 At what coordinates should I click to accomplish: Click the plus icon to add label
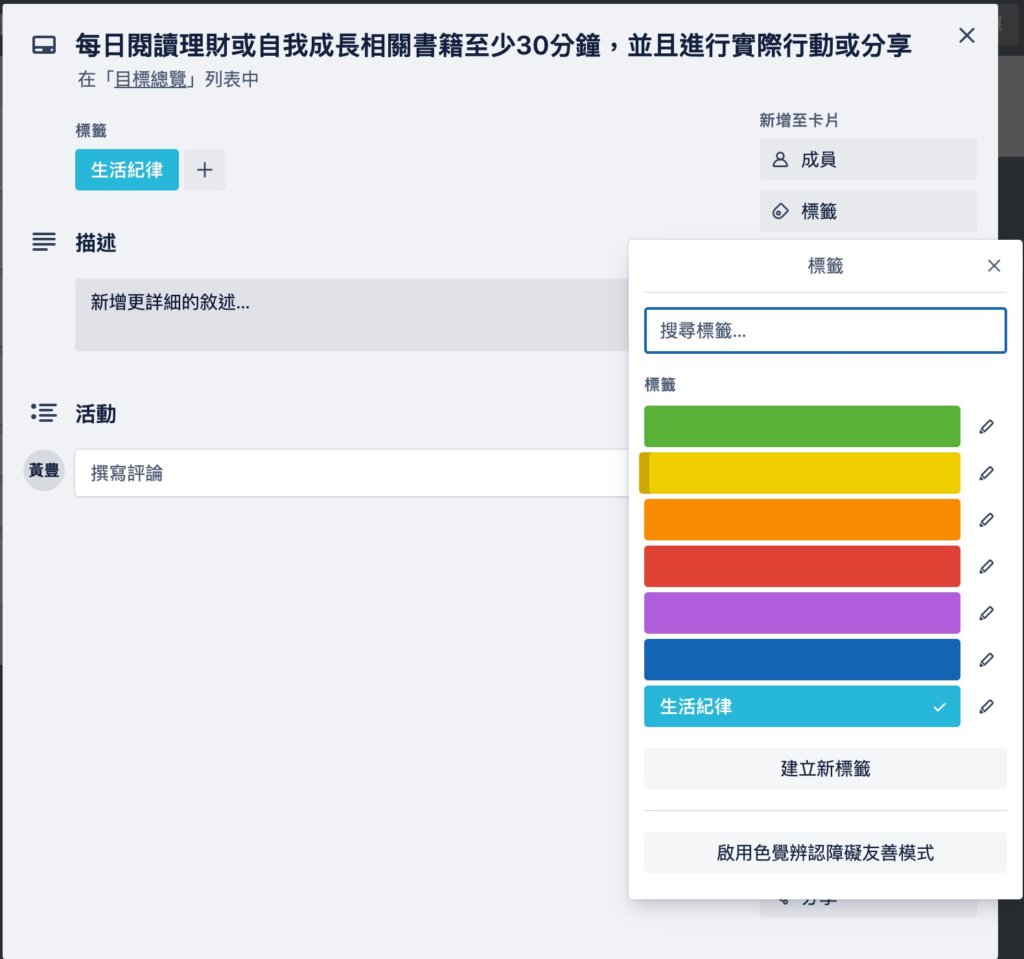(204, 170)
